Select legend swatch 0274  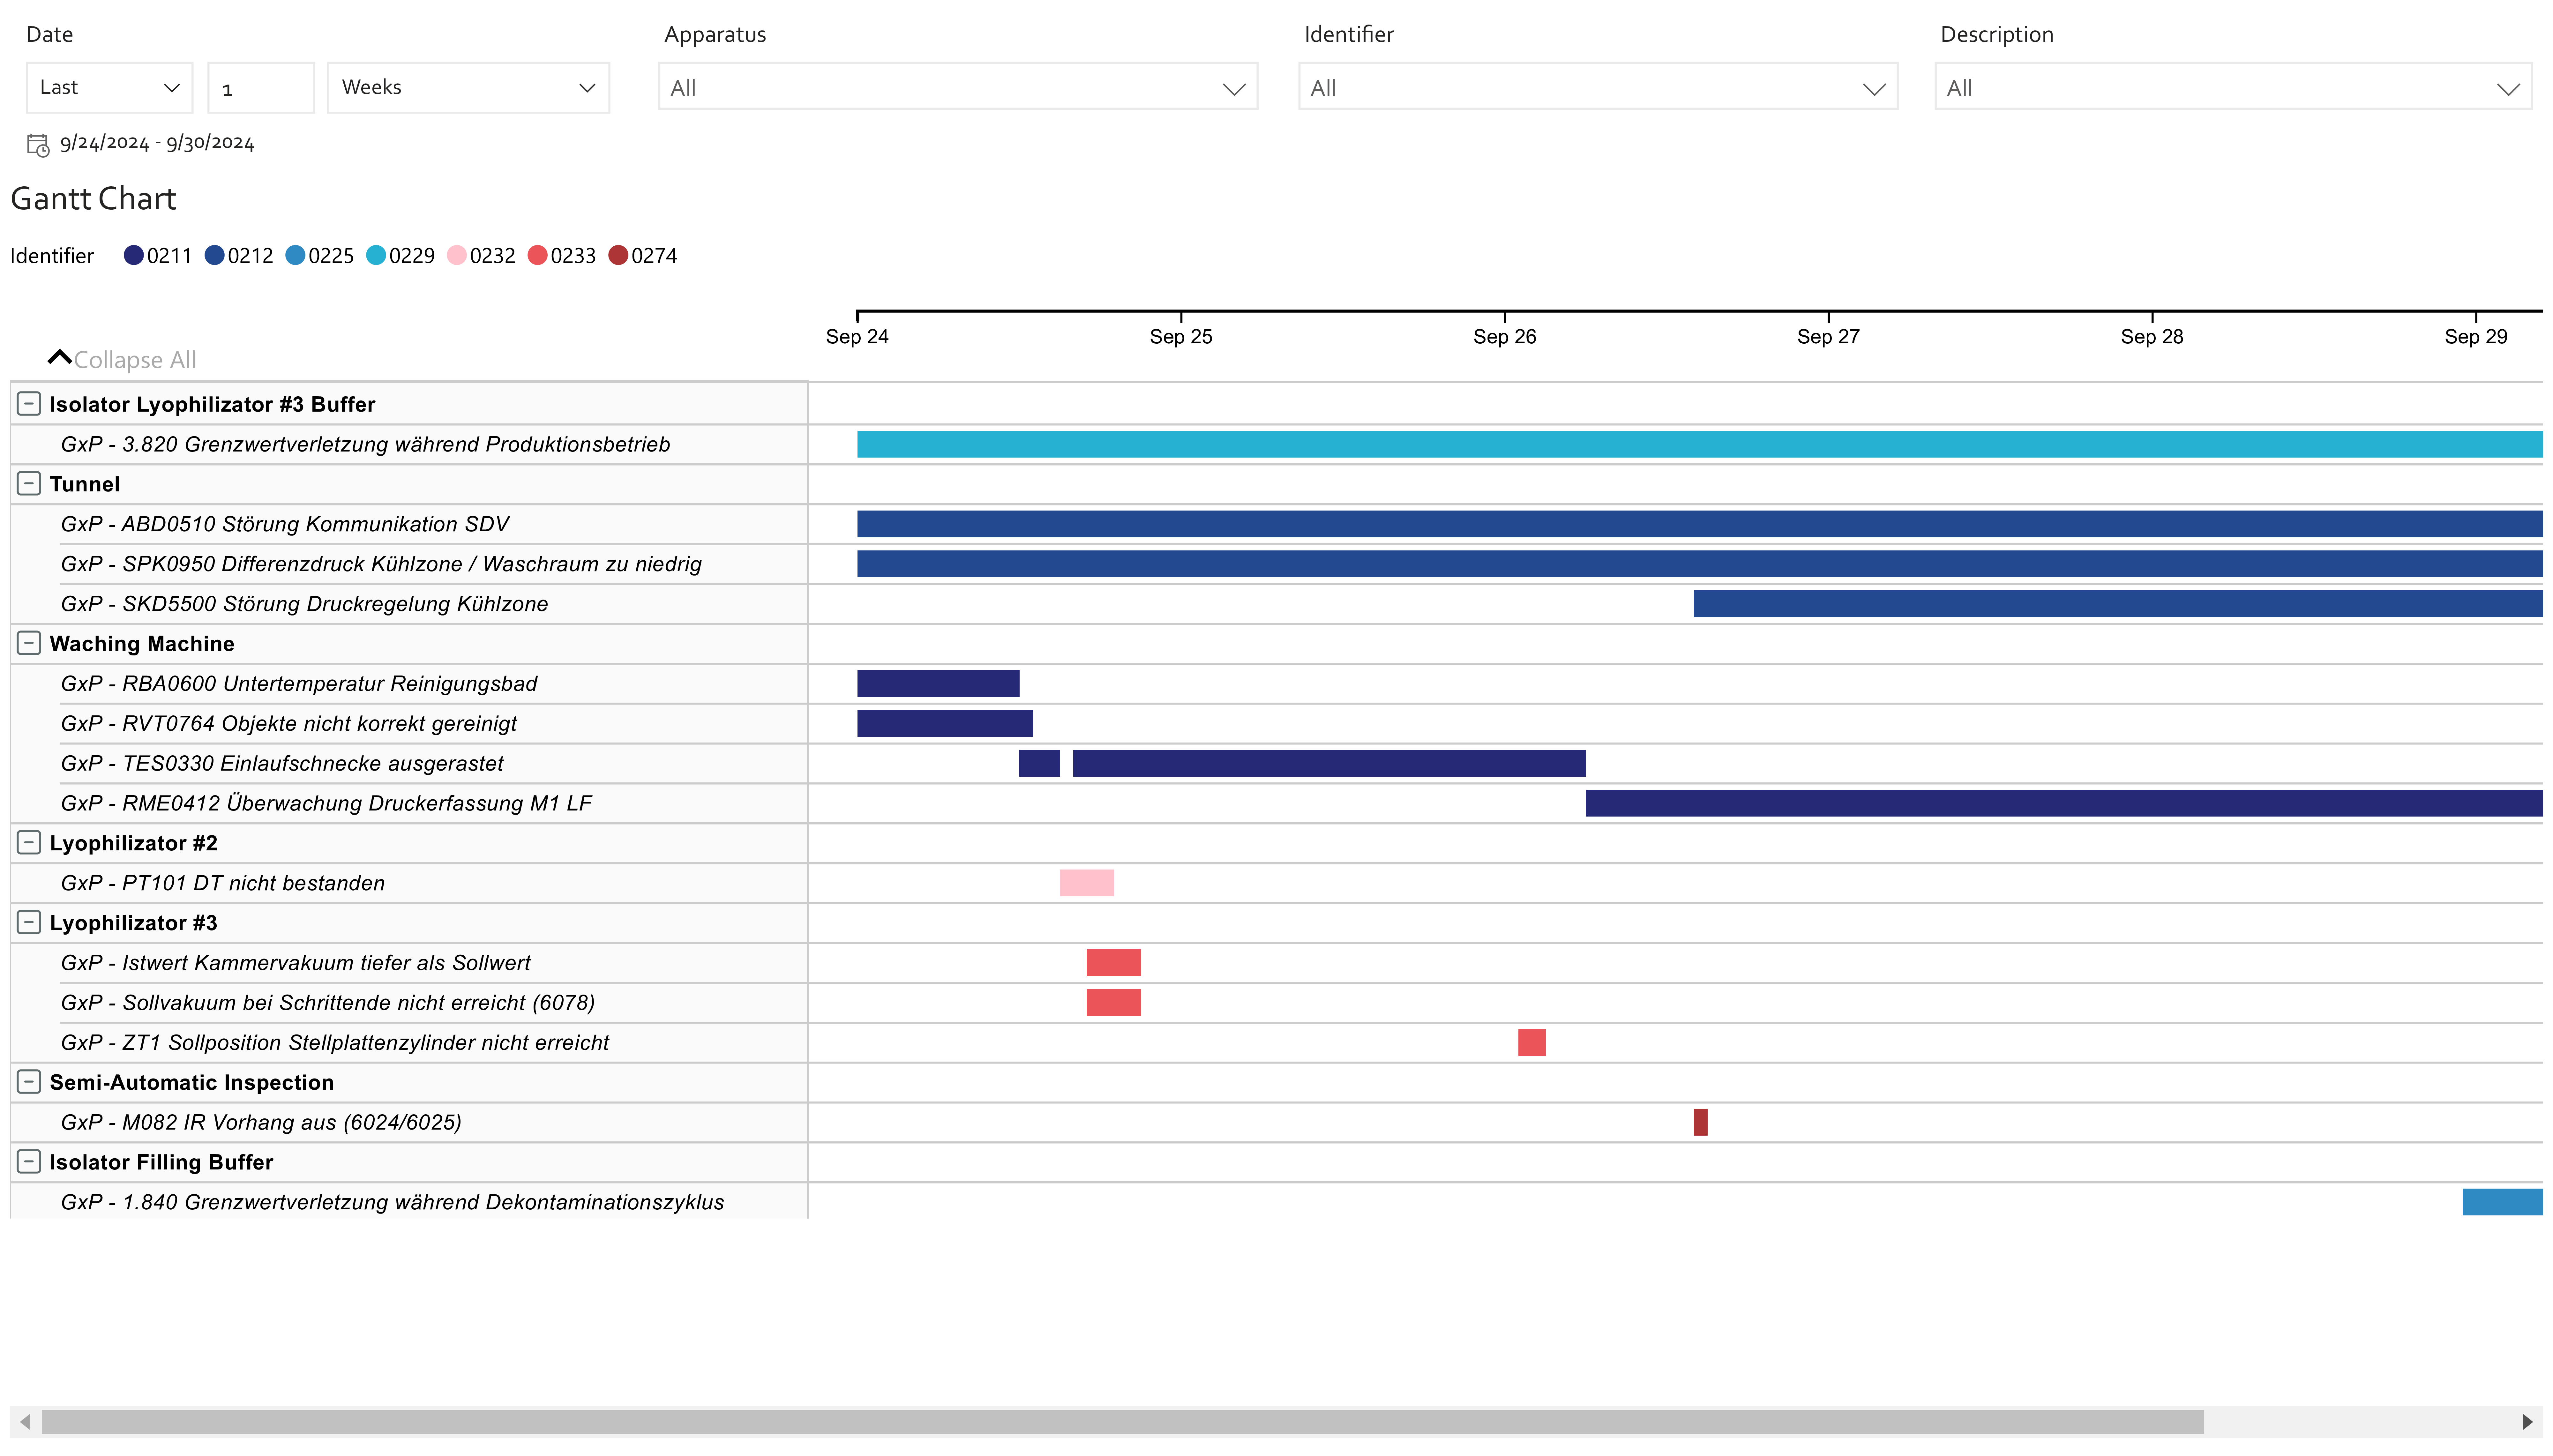point(618,255)
